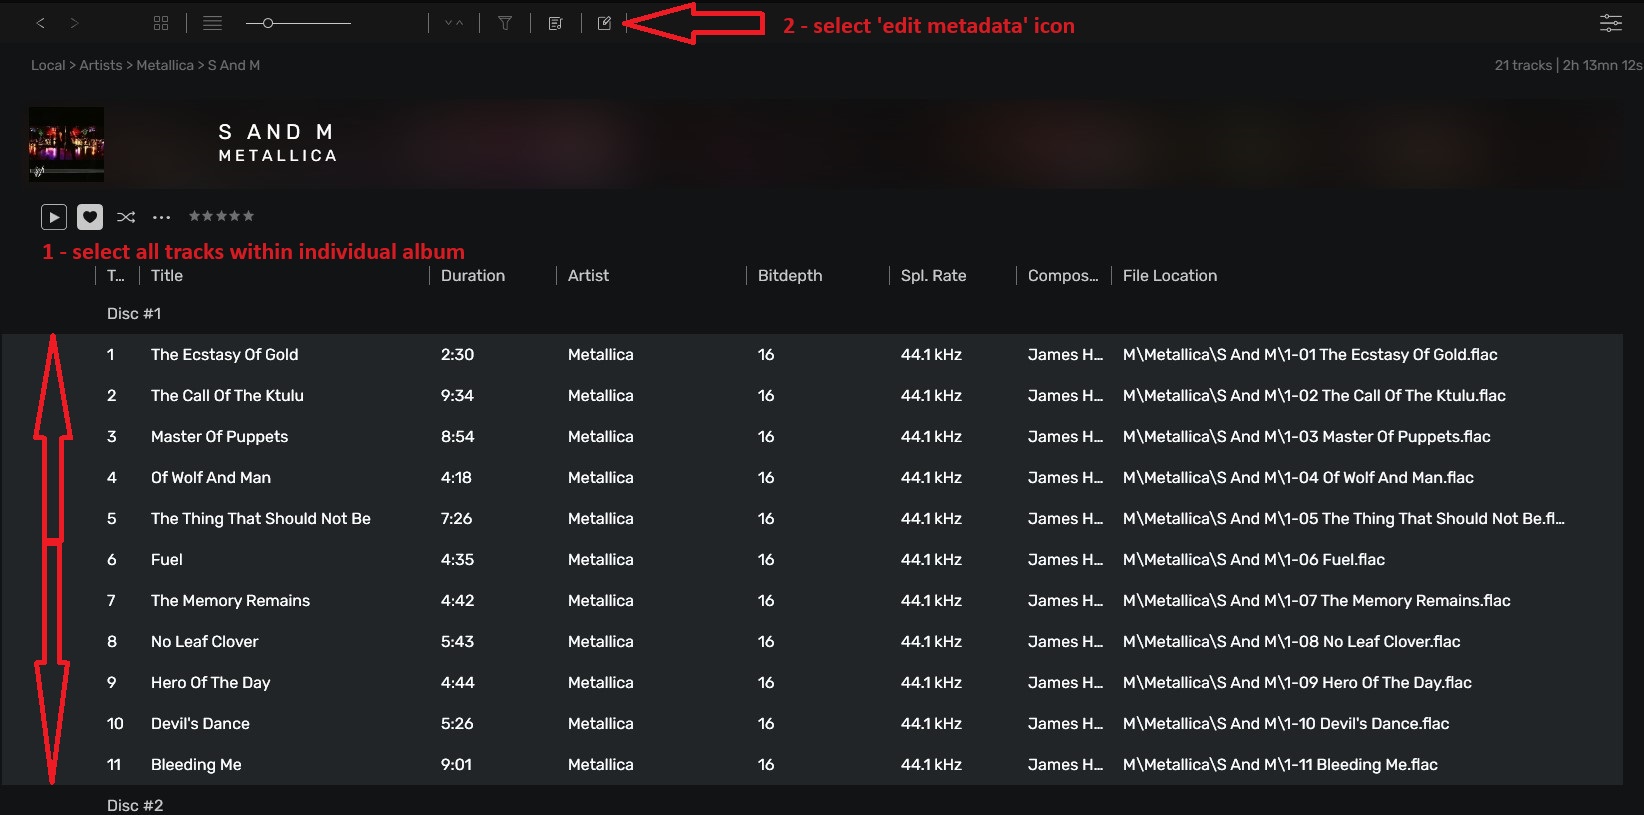Select track Bleeding Me

(812, 765)
